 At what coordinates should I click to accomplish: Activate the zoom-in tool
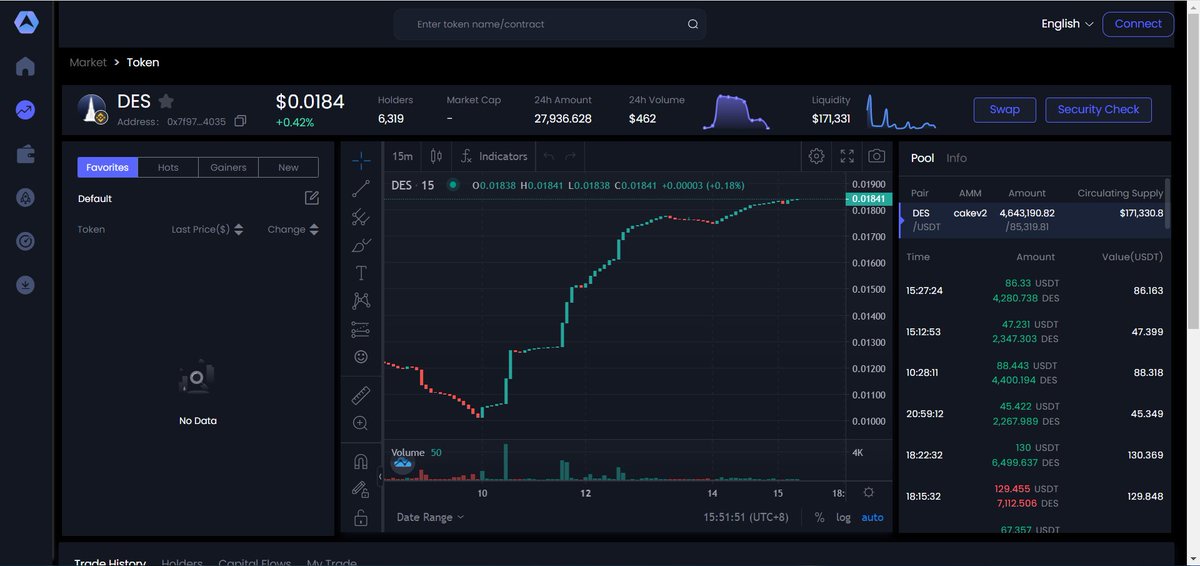(x=361, y=423)
